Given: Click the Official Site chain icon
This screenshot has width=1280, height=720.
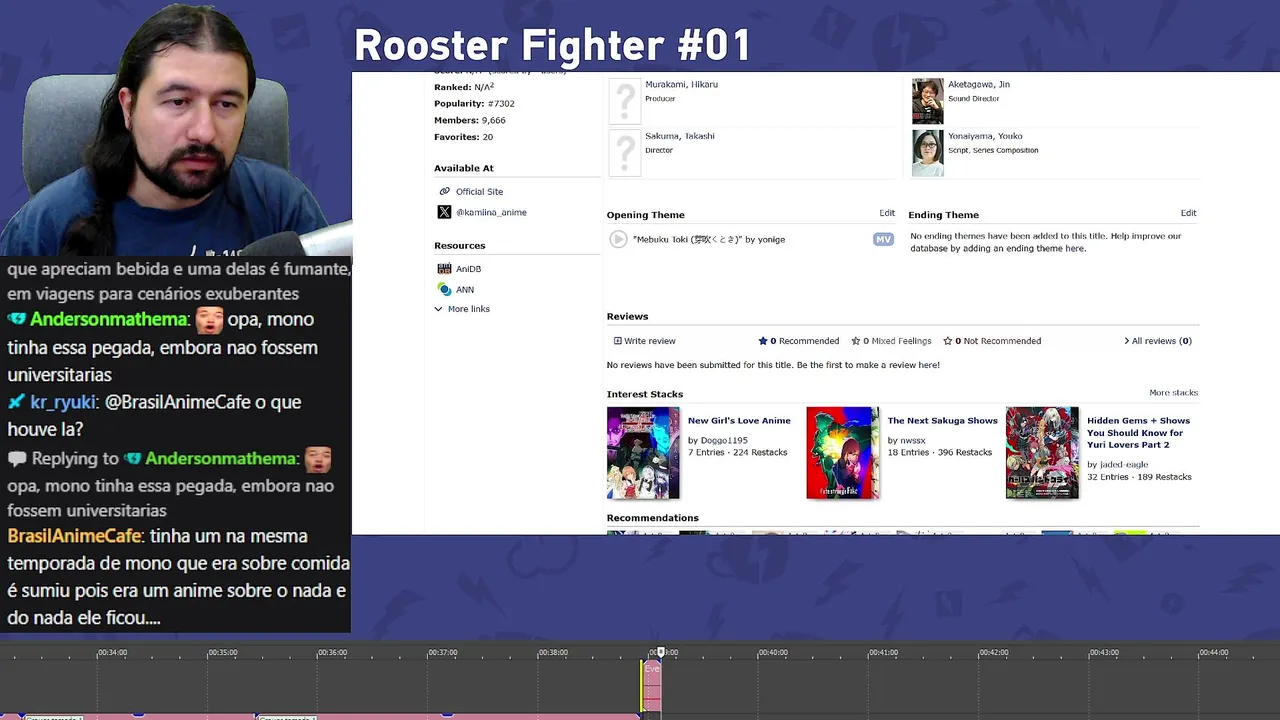Looking at the screenshot, I should click(x=444, y=192).
